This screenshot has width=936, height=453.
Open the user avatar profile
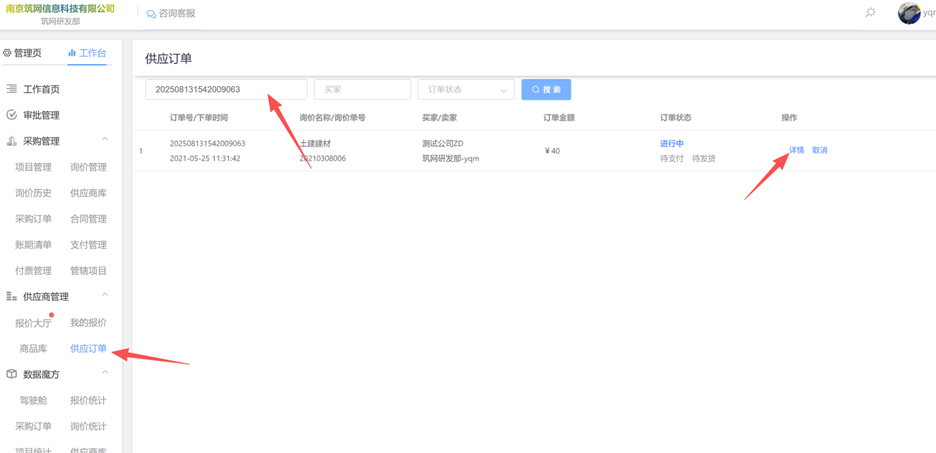[x=908, y=13]
